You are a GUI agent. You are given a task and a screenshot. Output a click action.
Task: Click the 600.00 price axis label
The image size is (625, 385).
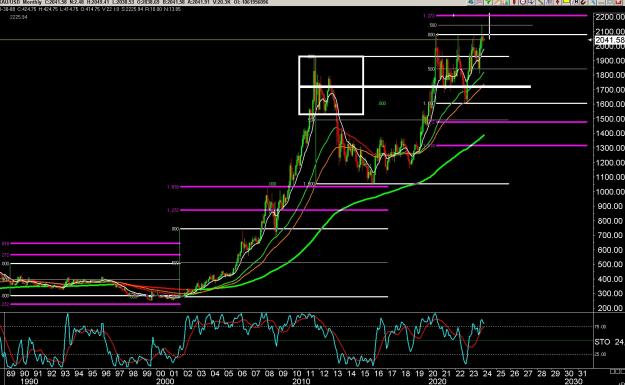(609, 250)
